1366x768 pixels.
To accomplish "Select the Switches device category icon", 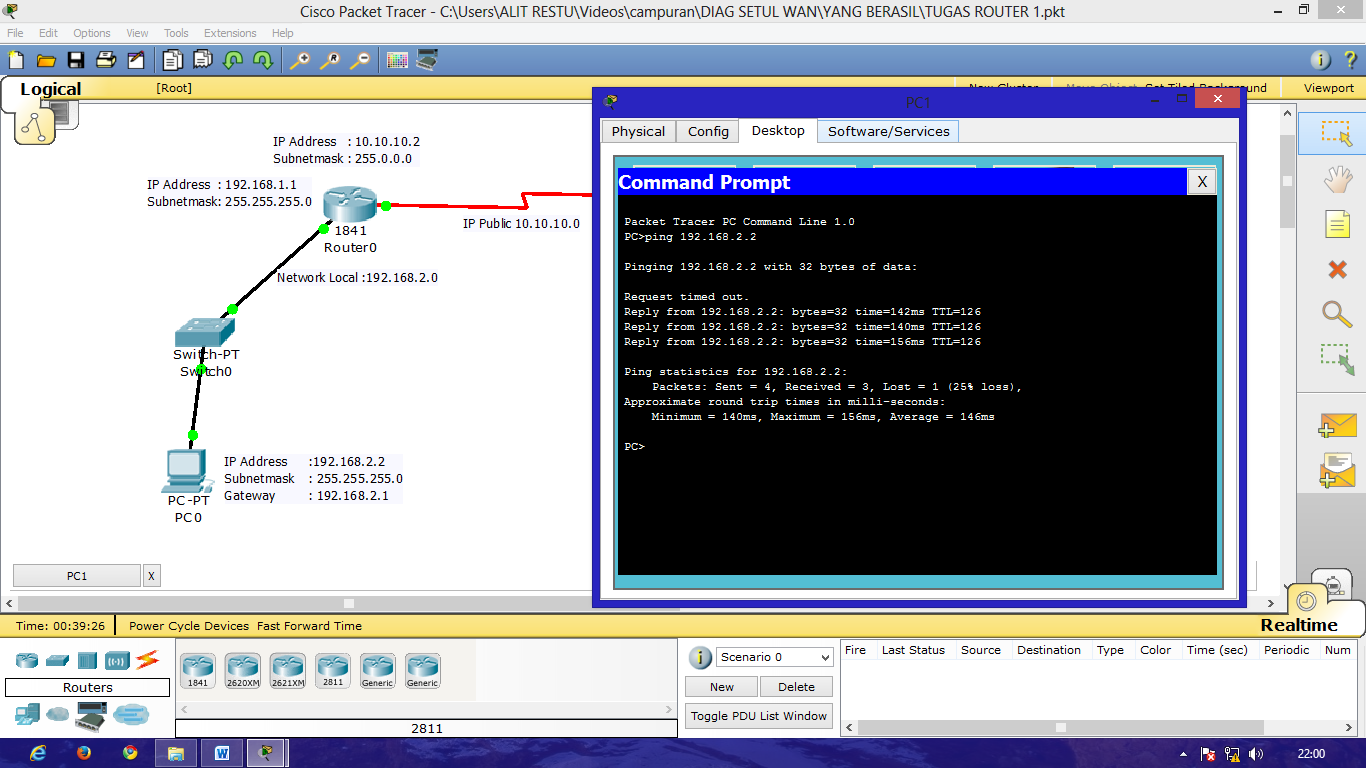I will pos(58,660).
